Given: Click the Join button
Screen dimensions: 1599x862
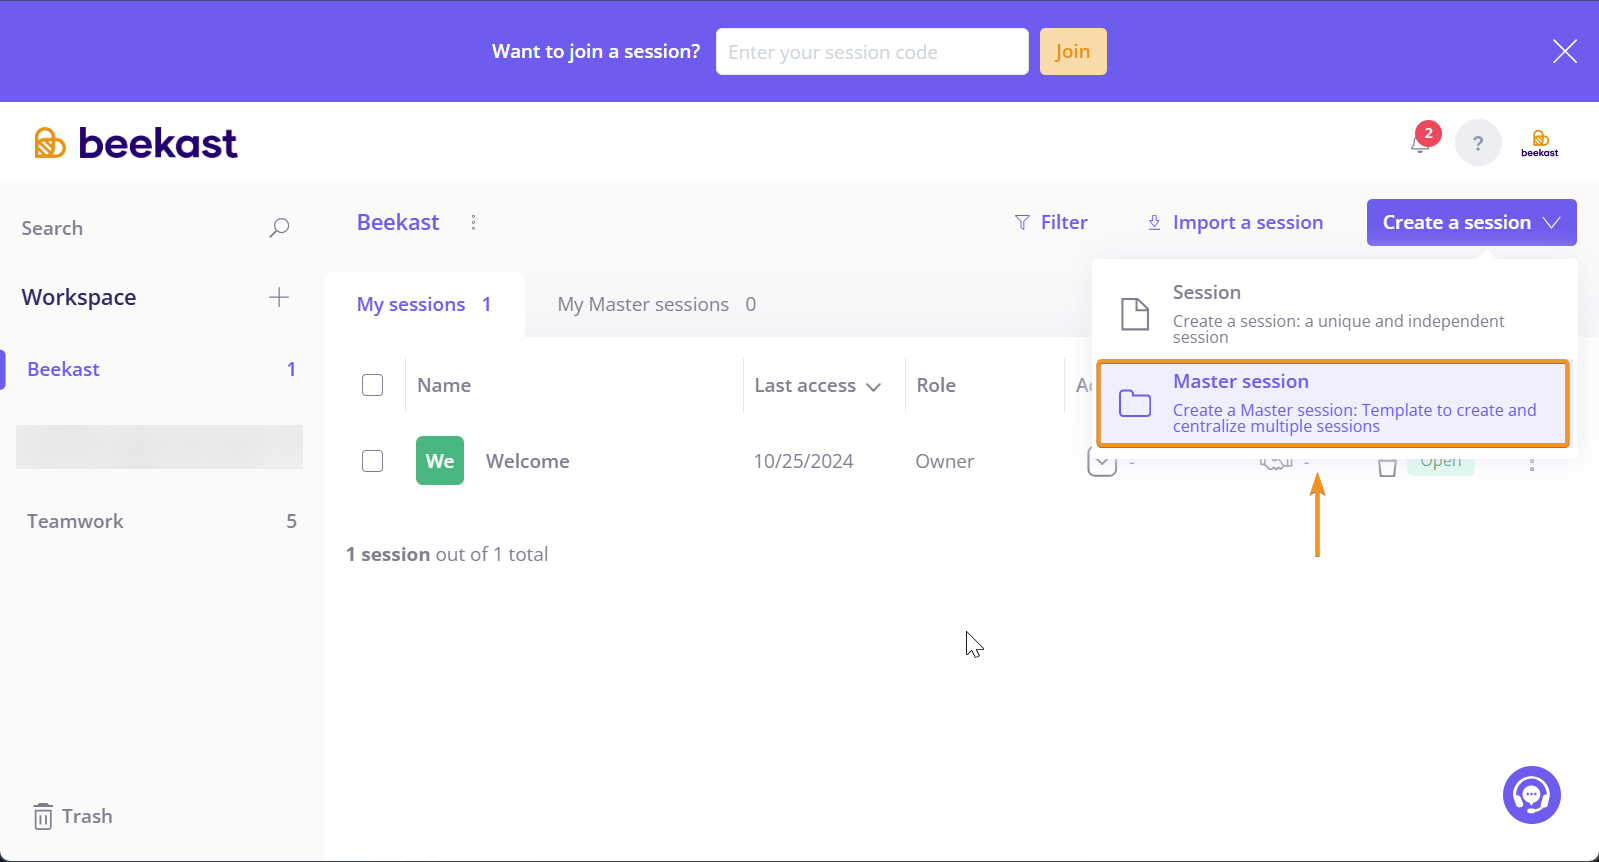Looking at the screenshot, I should click(x=1073, y=51).
